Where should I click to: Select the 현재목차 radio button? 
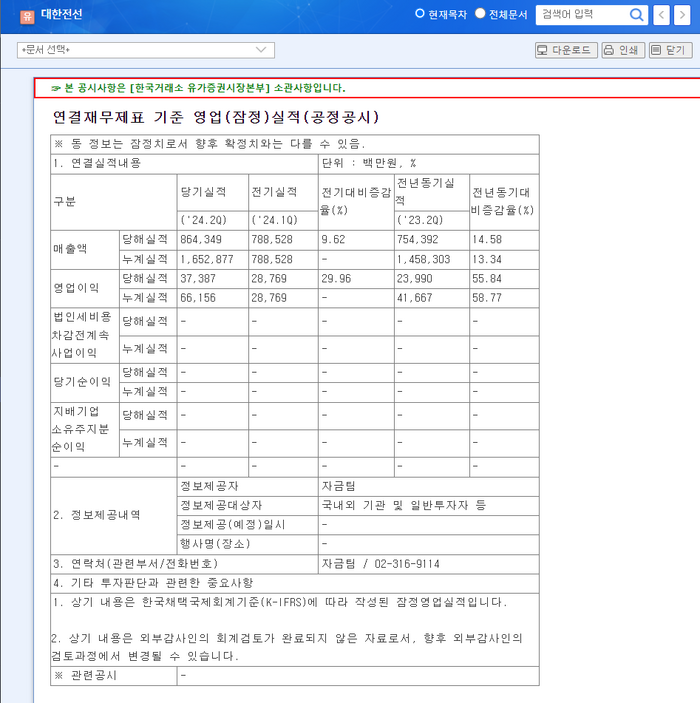[x=420, y=13]
